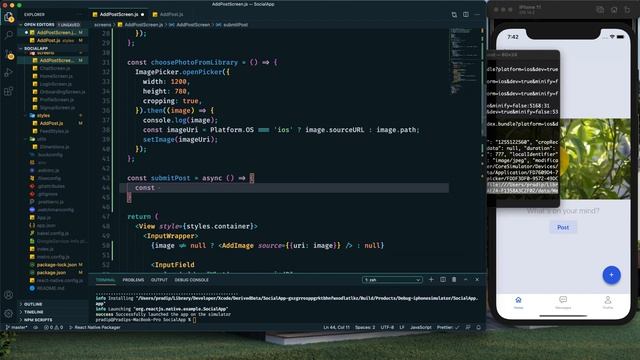
Task: Click LF end-of-line in status bar
Action: click(x=402, y=327)
